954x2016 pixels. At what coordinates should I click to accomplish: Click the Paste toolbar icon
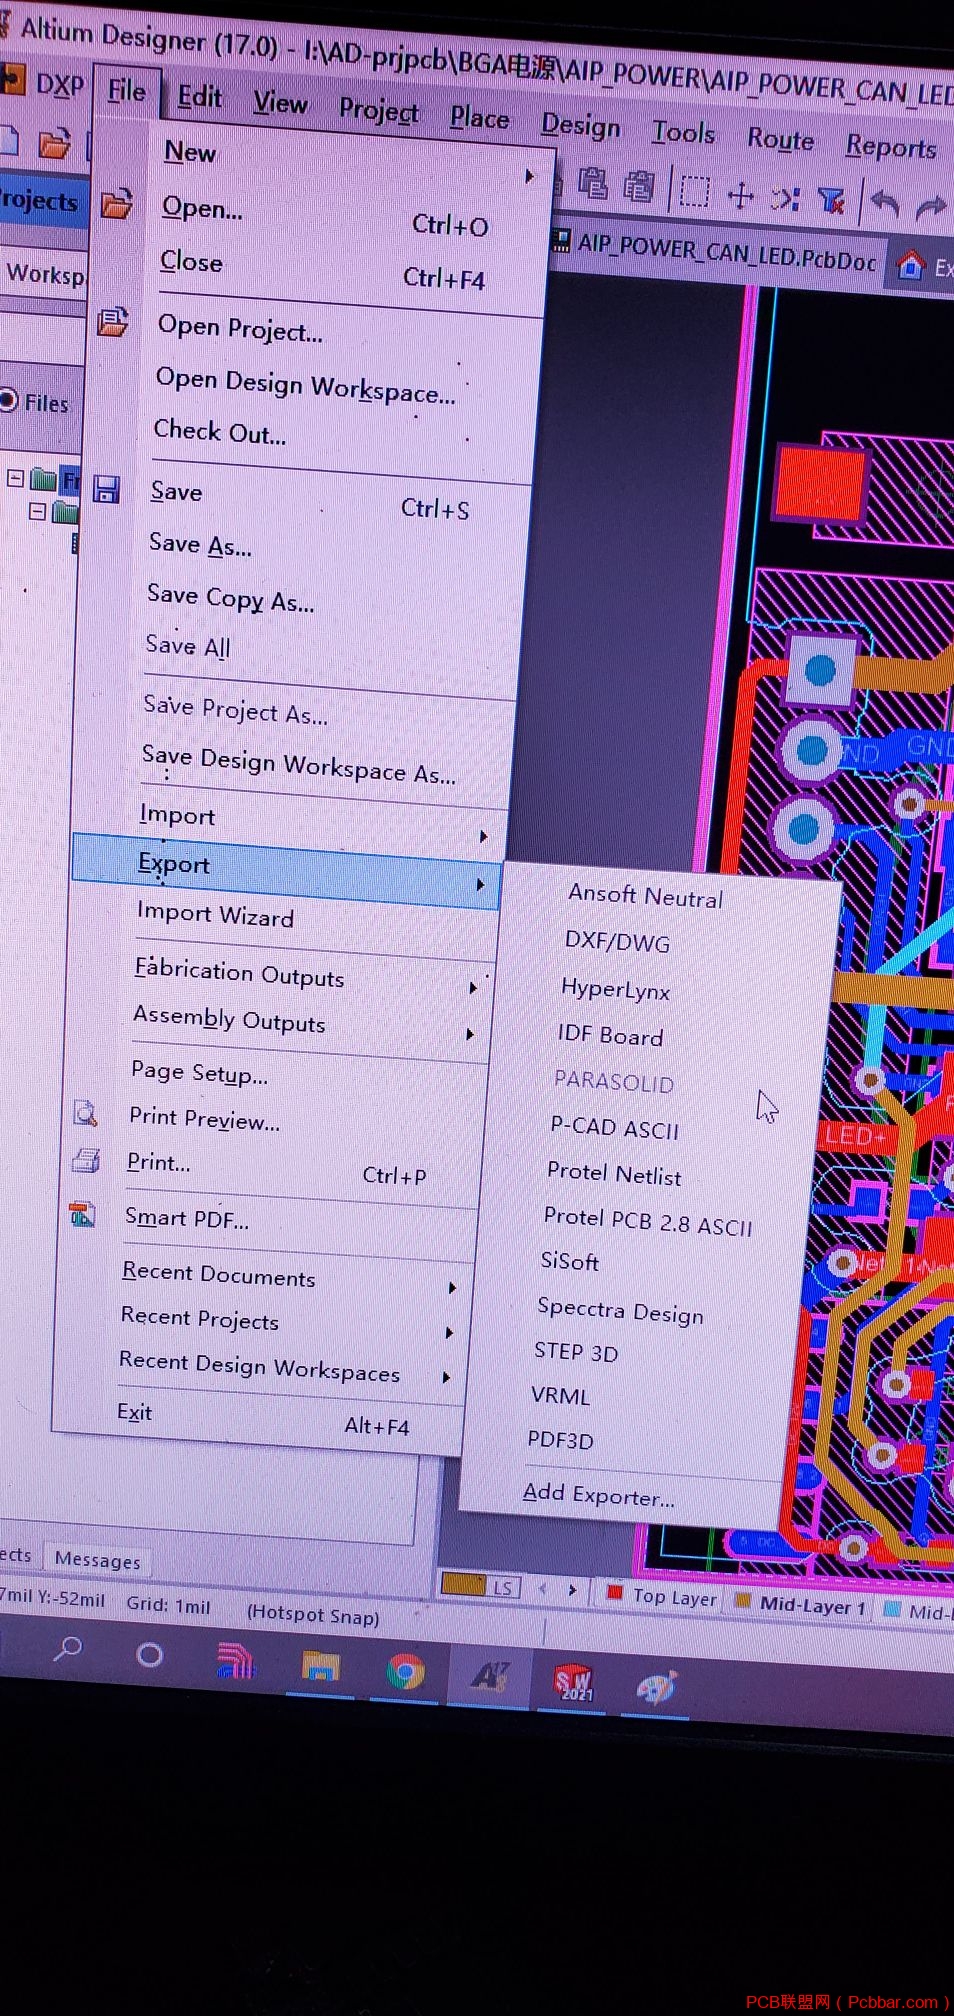pos(593,183)
